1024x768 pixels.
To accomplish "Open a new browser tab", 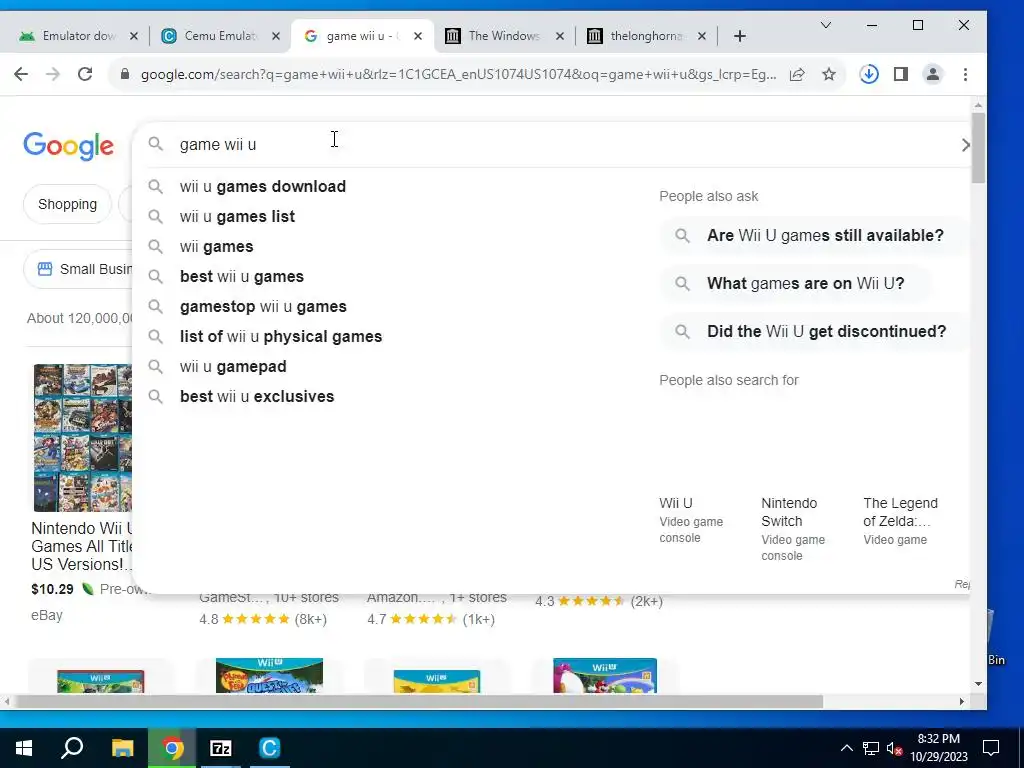I will tap(739, 36).
